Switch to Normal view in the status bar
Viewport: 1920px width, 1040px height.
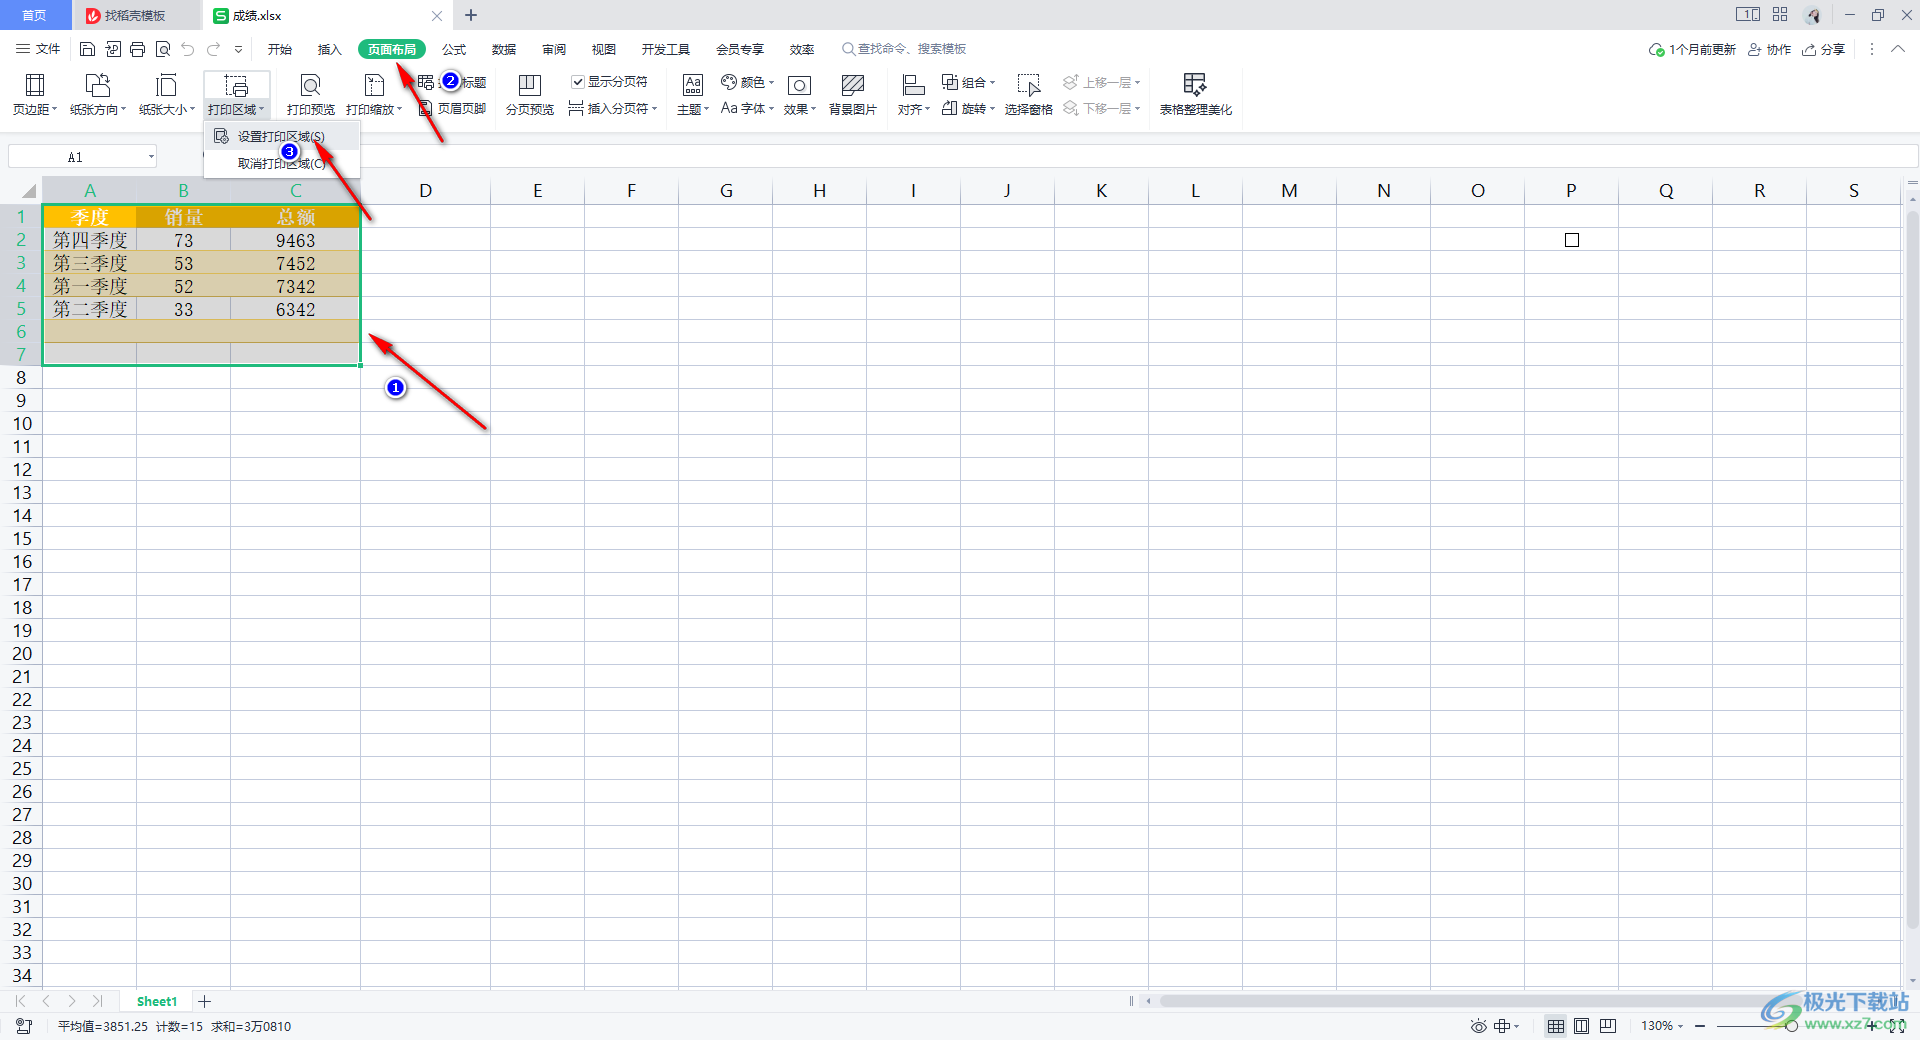(1556, 1026)
